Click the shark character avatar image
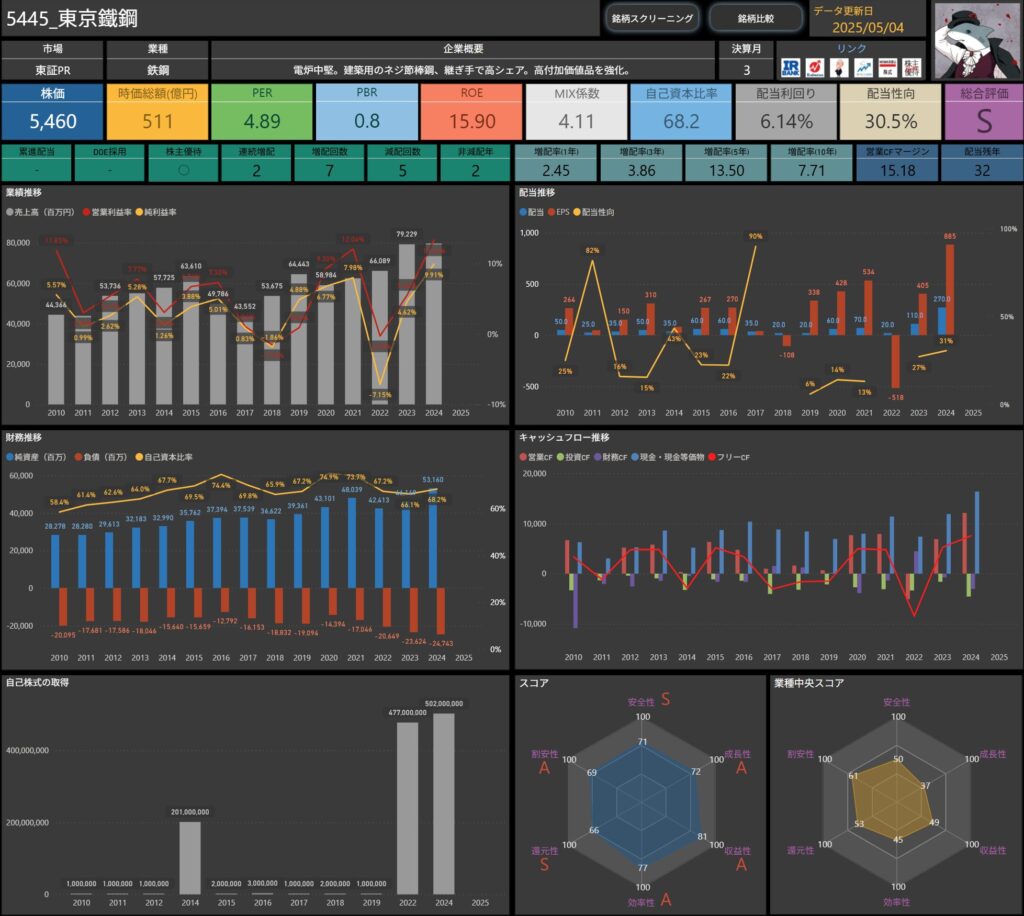The height and width of the screenshot is (916, 1024). [976, 40]
